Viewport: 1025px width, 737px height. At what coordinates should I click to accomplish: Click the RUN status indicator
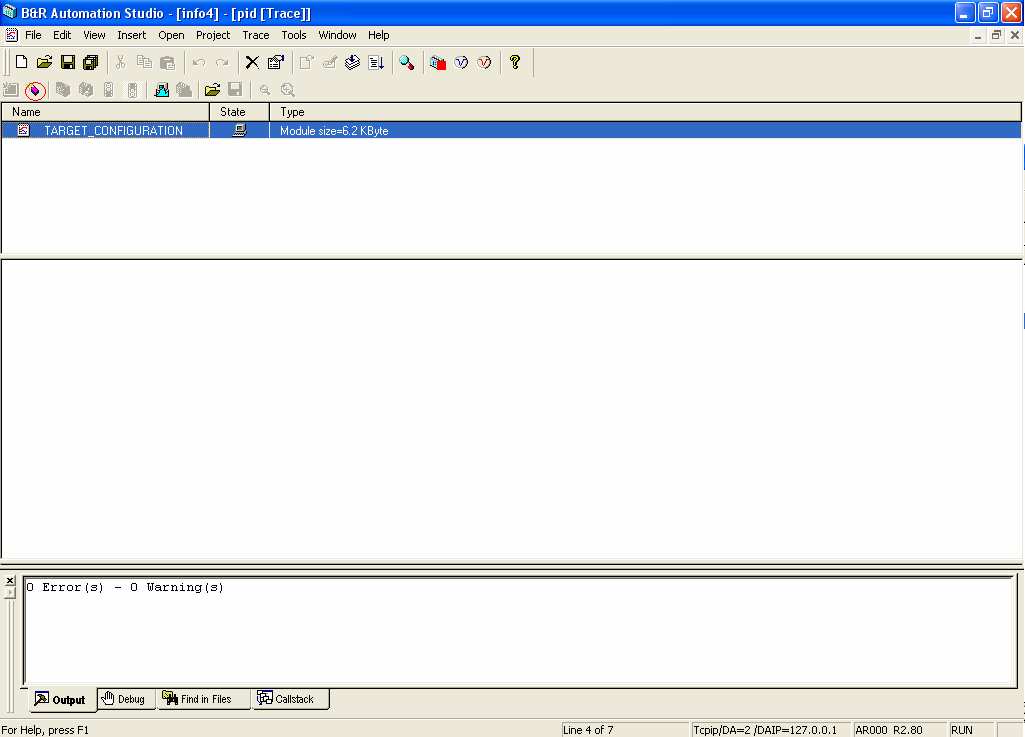971,730
